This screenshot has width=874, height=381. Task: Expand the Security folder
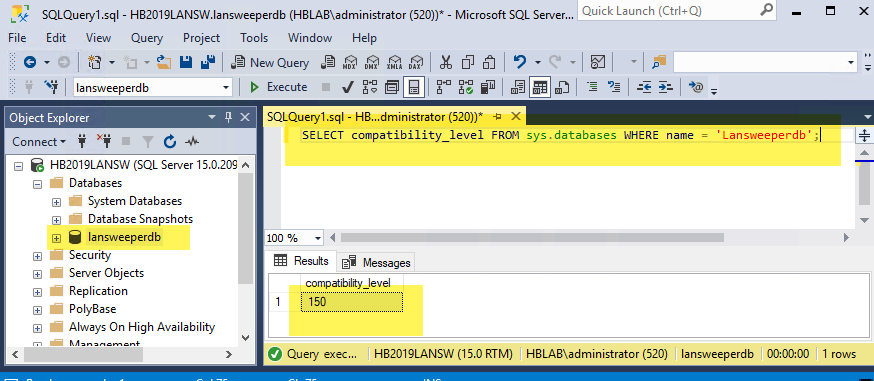coord(37,256)
